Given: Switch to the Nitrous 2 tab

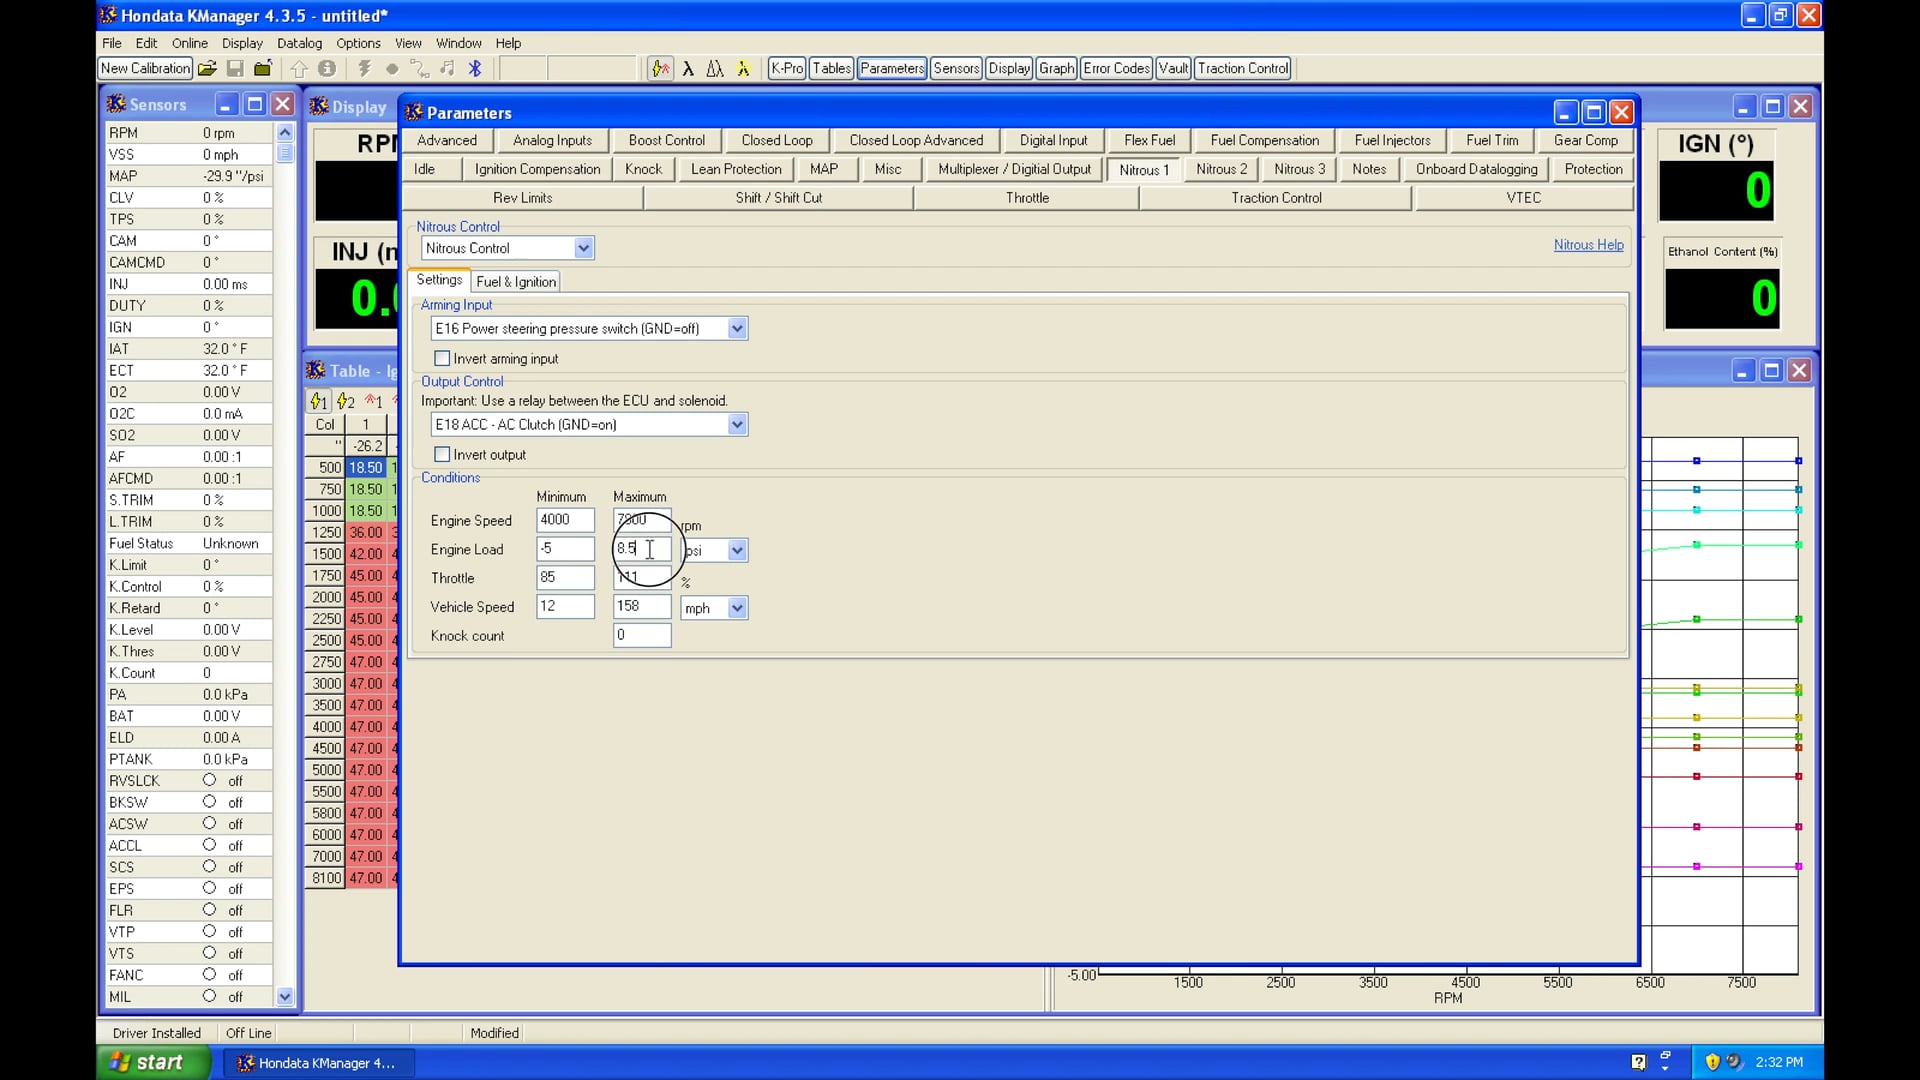Looking at the screenshot, I should click(1221, 169).
